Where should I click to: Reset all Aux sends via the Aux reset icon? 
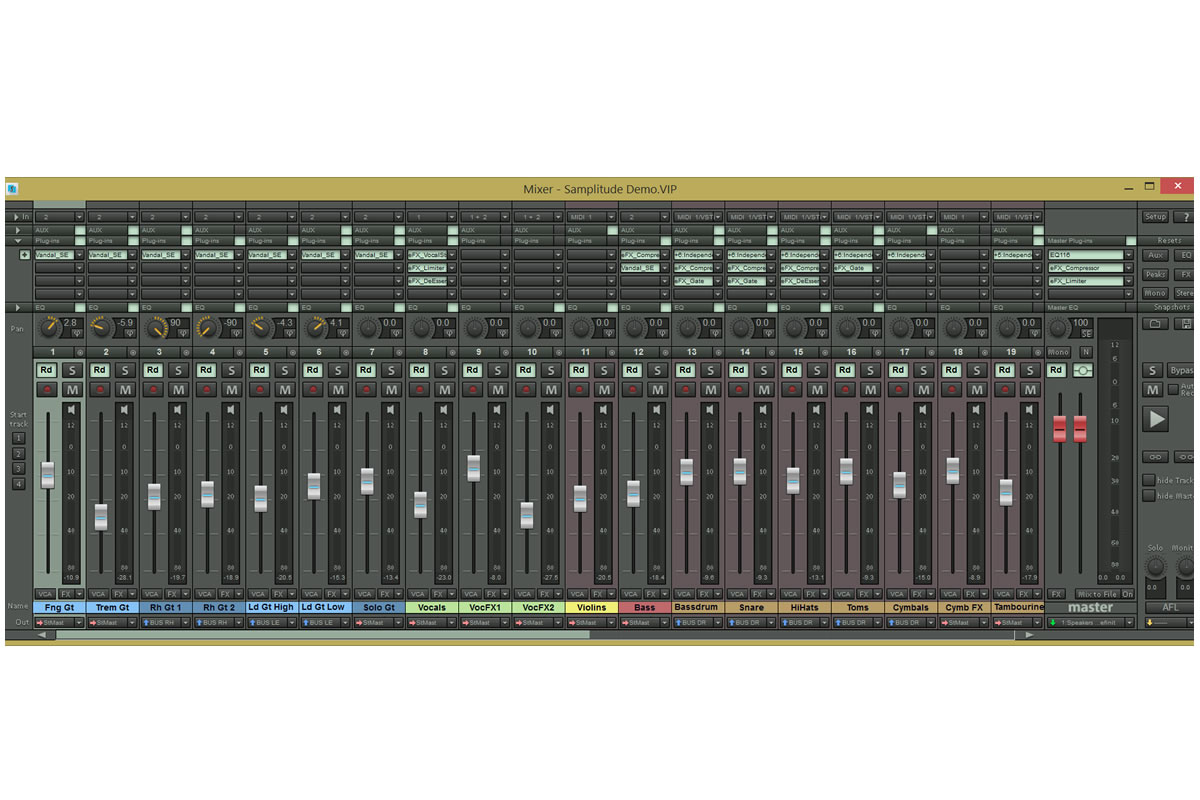tap(1156, 255)
